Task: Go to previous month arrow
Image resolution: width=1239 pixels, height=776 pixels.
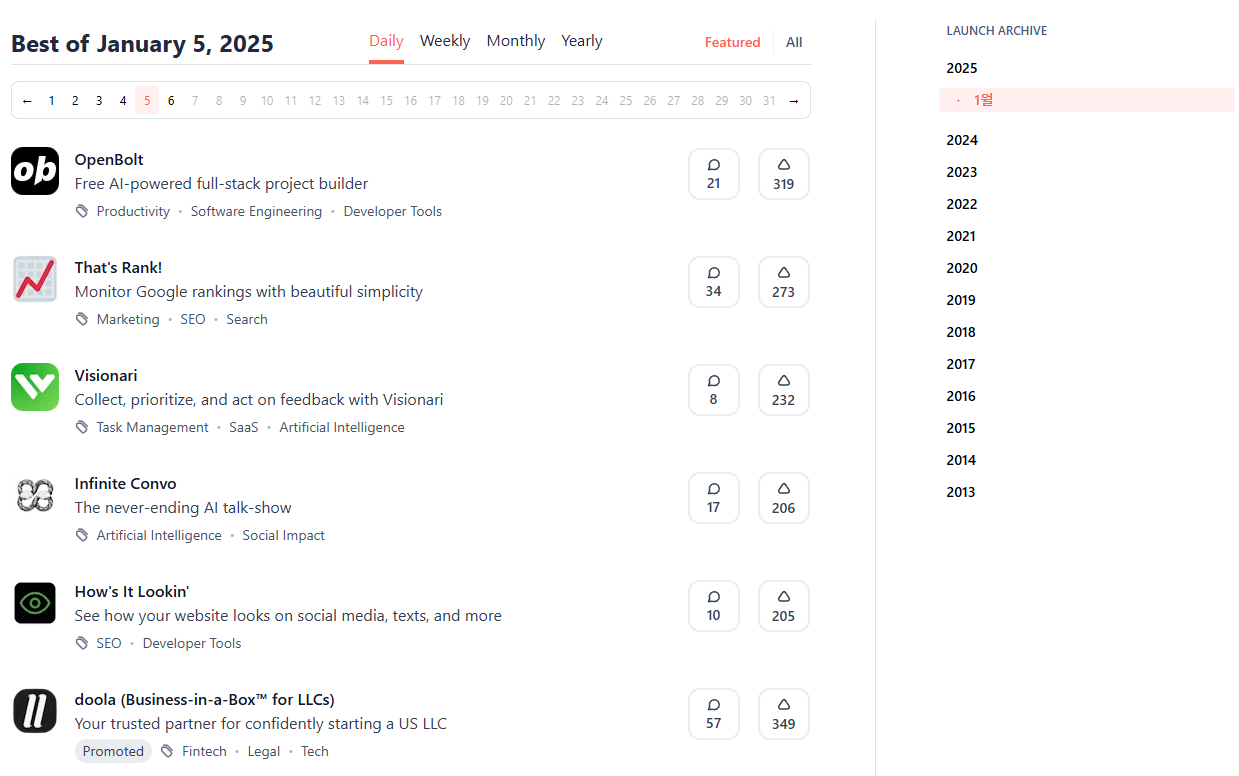Action: (27, 100)
